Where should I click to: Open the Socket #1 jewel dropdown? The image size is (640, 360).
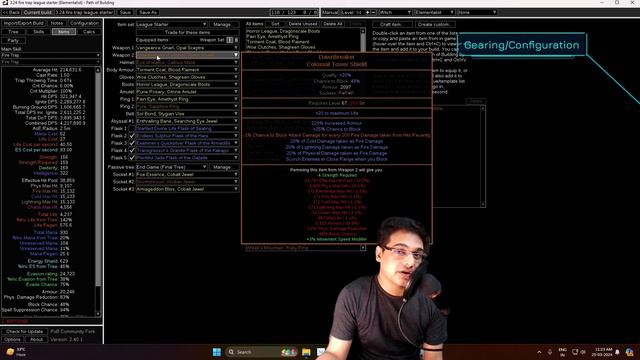click(187, 175)
